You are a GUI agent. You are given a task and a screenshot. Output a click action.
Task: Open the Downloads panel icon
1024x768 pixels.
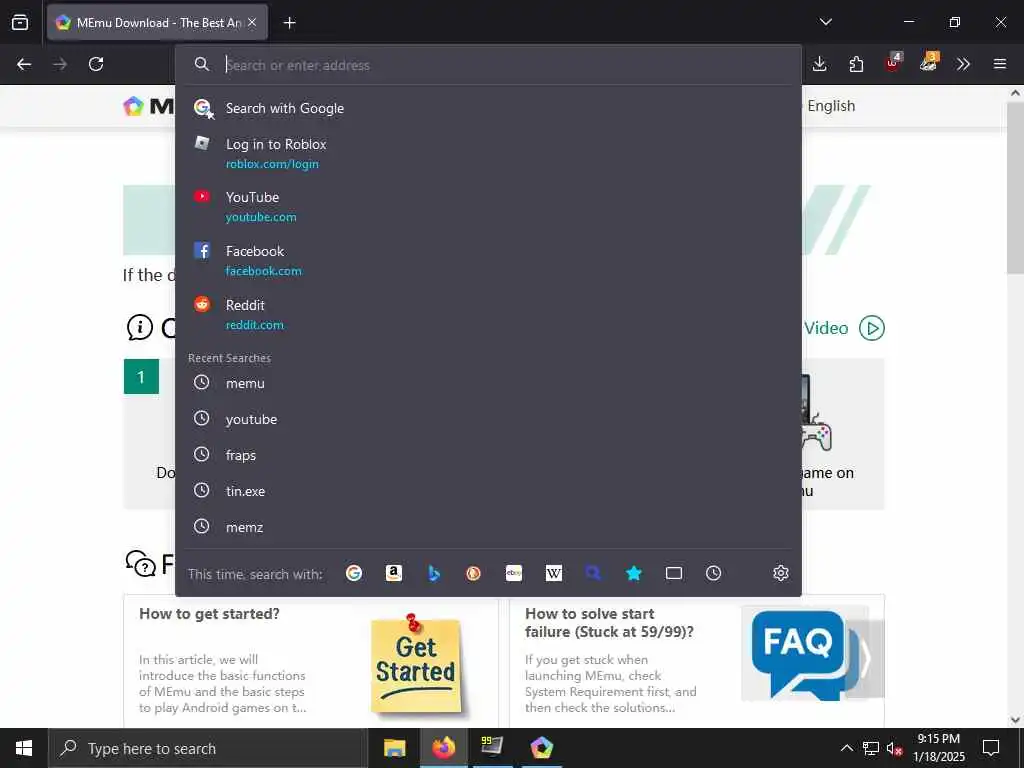pyautogui.click(x=820, y=64)
